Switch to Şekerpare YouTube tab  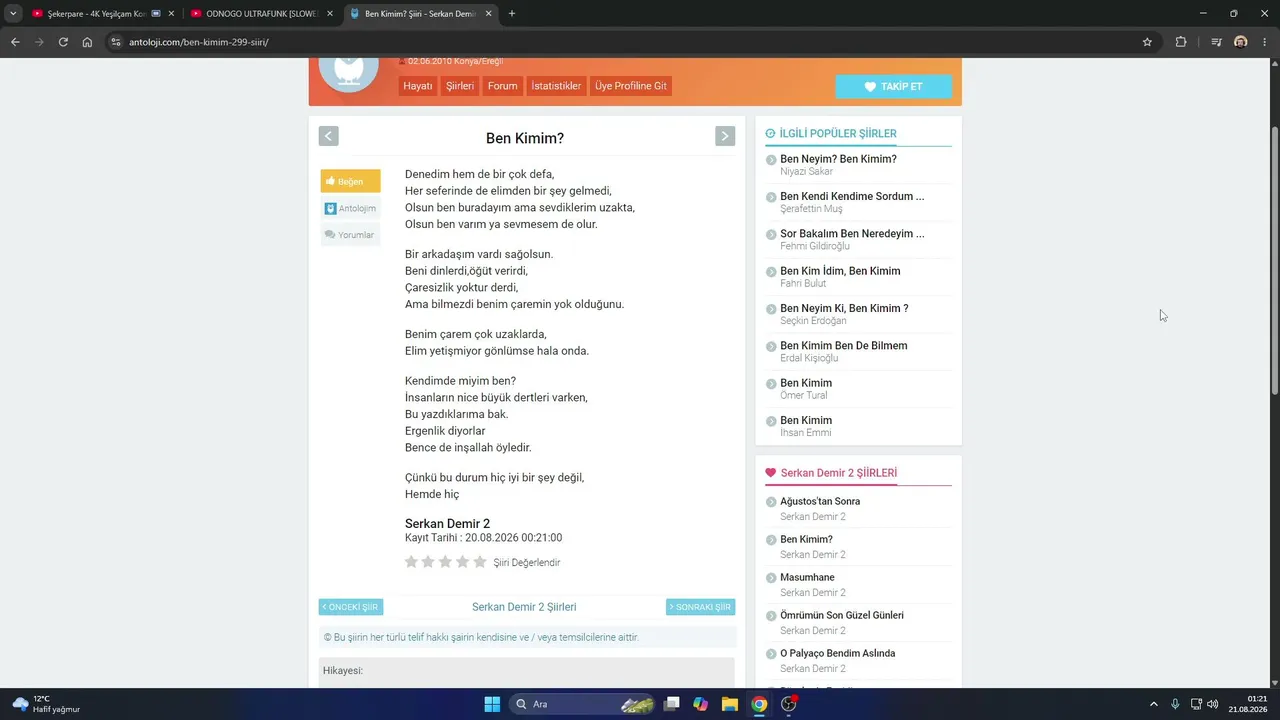click(97, 14)
